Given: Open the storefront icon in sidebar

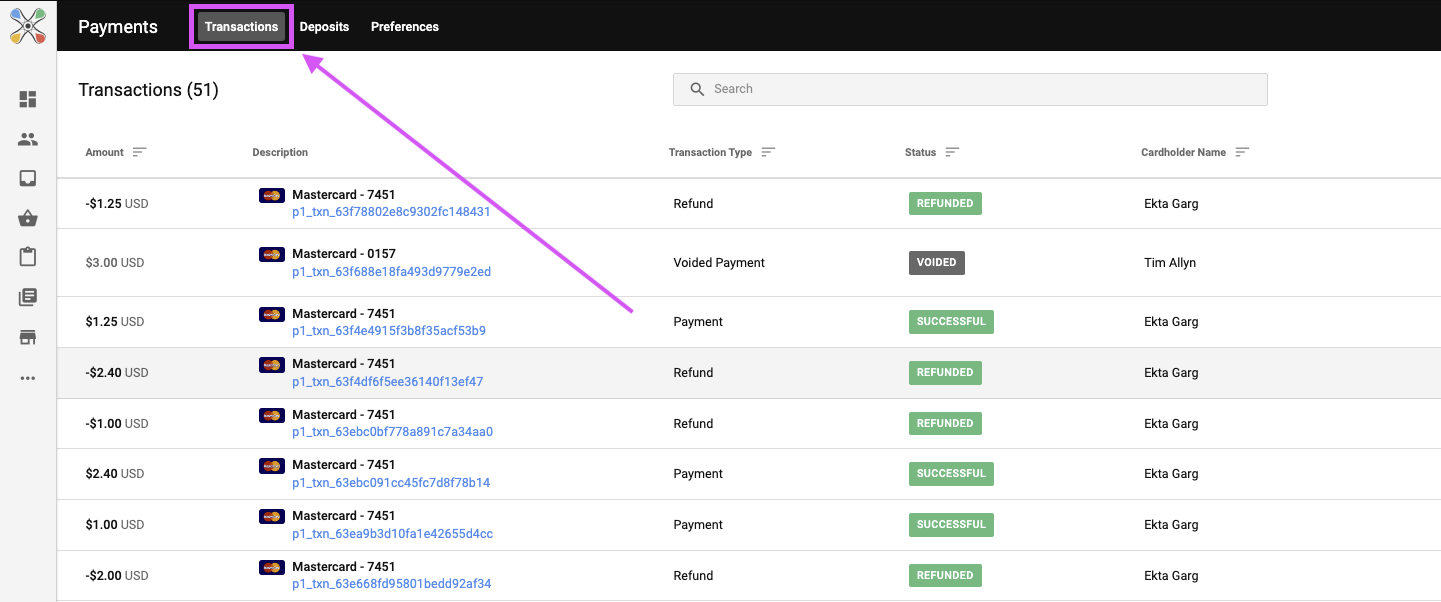Looking at the screenshot, I should click(28, 337).
